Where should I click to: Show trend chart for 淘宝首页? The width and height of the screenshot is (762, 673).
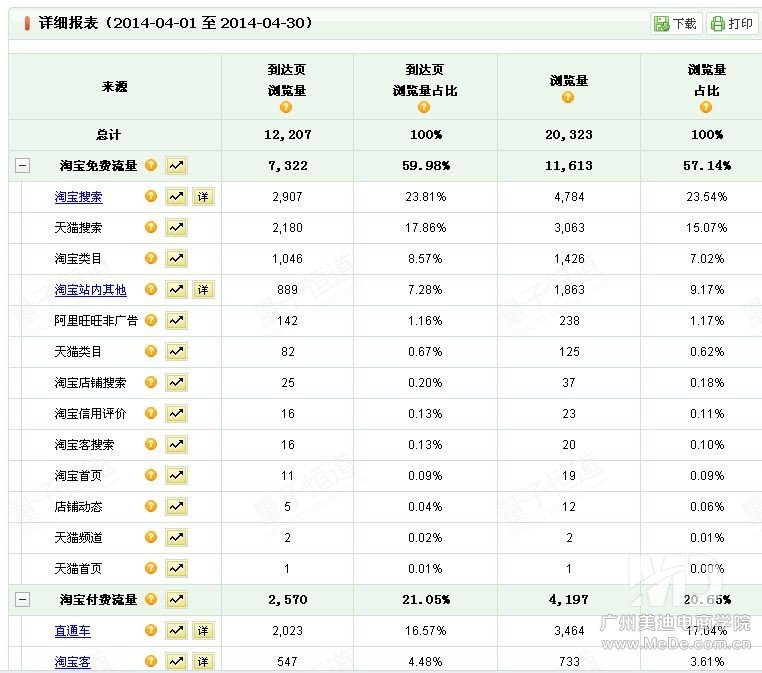[x=176, y=475]
